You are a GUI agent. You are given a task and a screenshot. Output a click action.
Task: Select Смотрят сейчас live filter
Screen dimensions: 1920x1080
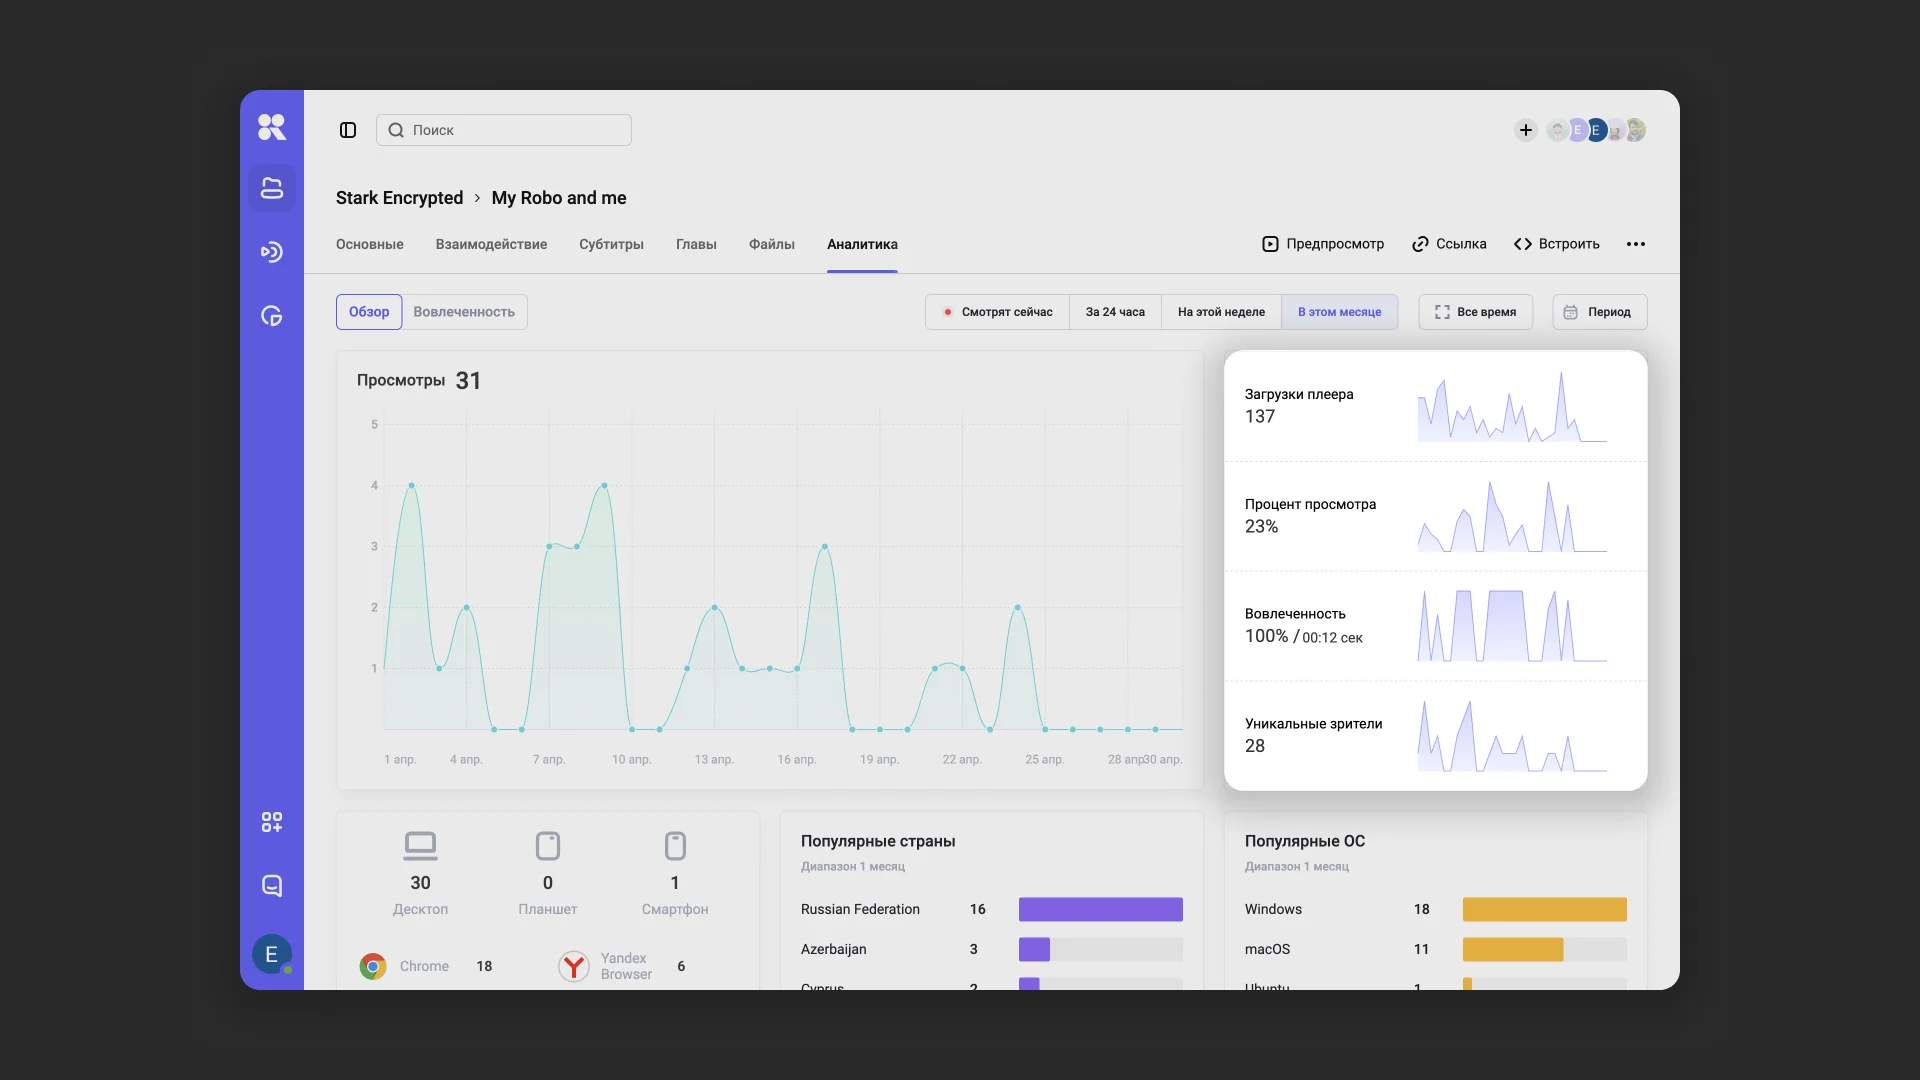(x=997, y=312)
